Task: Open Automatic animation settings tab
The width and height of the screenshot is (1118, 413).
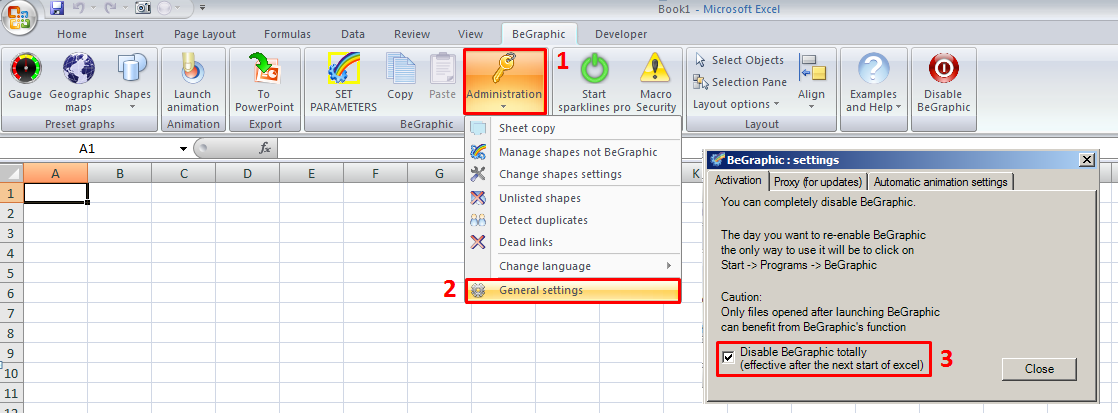Action: tap(940, 181)
